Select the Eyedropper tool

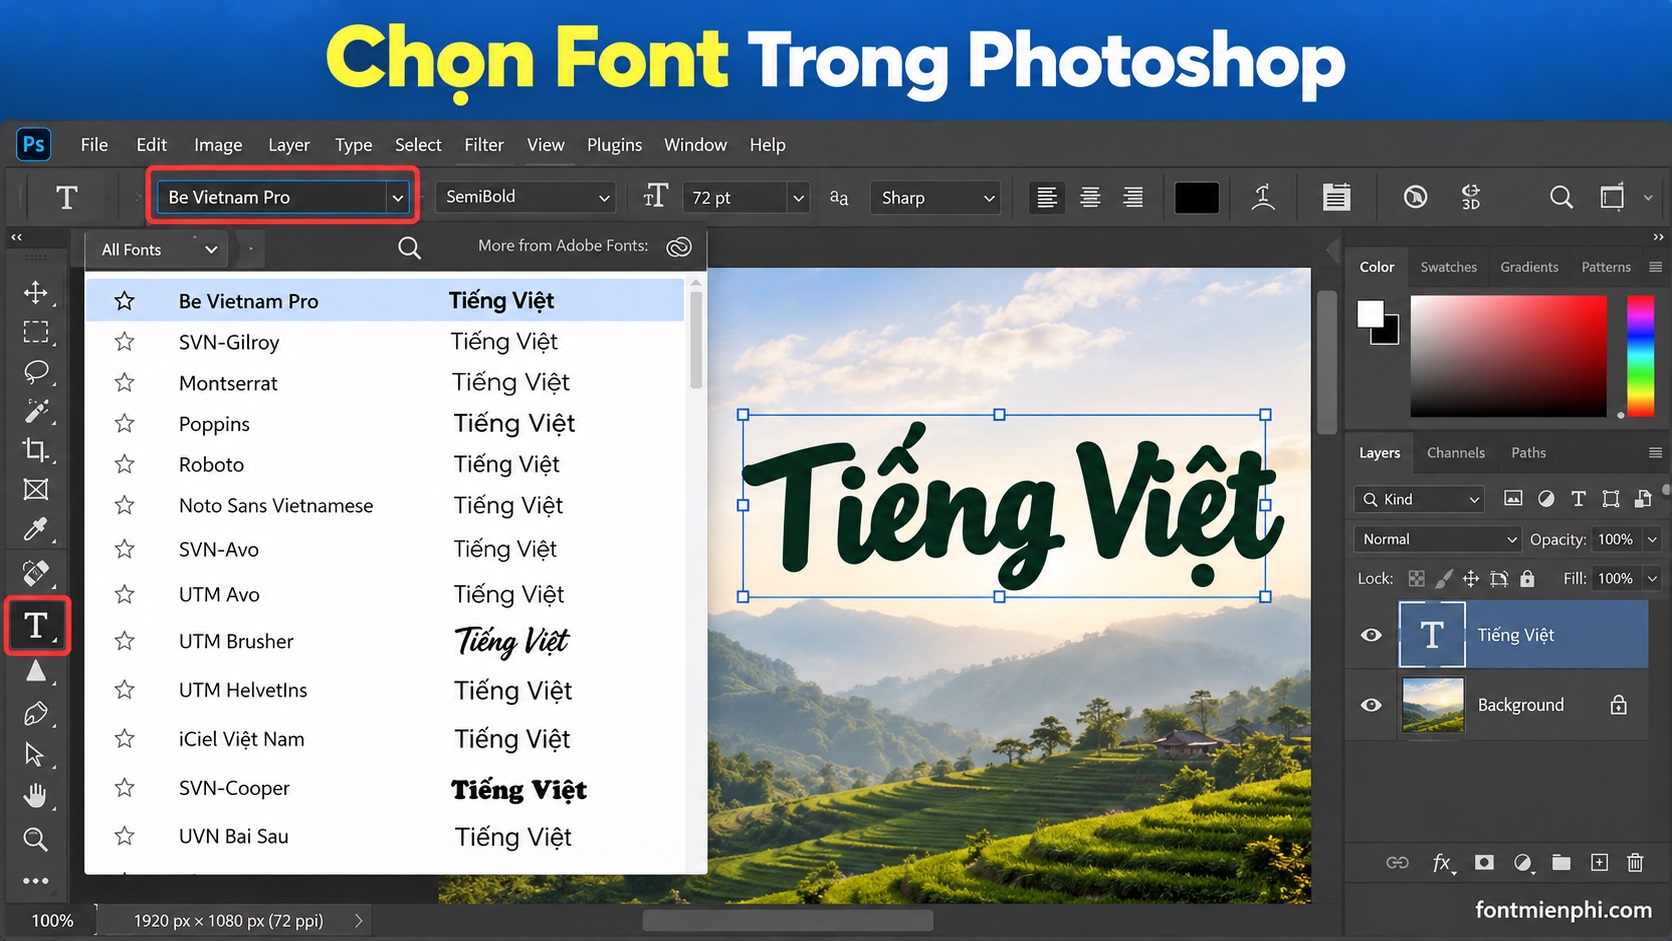point(36,529)
